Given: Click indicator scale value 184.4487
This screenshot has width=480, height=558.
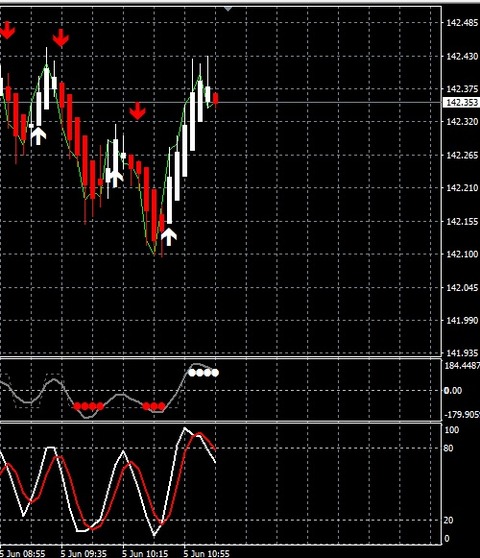Looking at the screenshot, I should coord(462,366).
